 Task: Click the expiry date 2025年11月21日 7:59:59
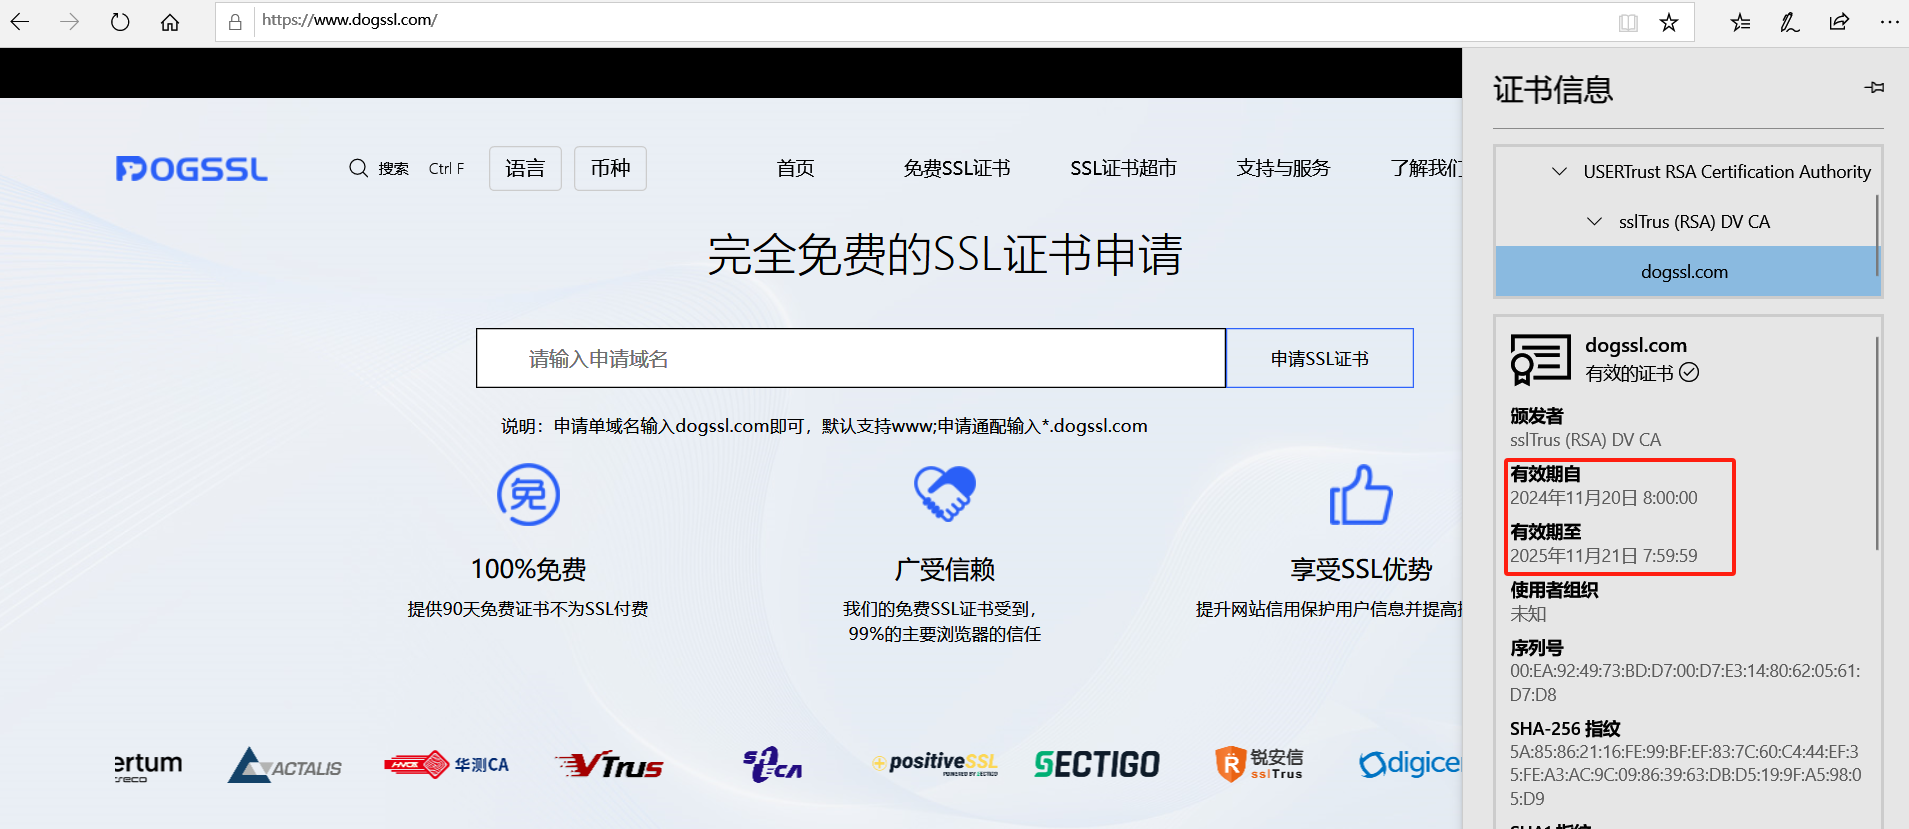pyautogui.click(x=1603, y=556)
